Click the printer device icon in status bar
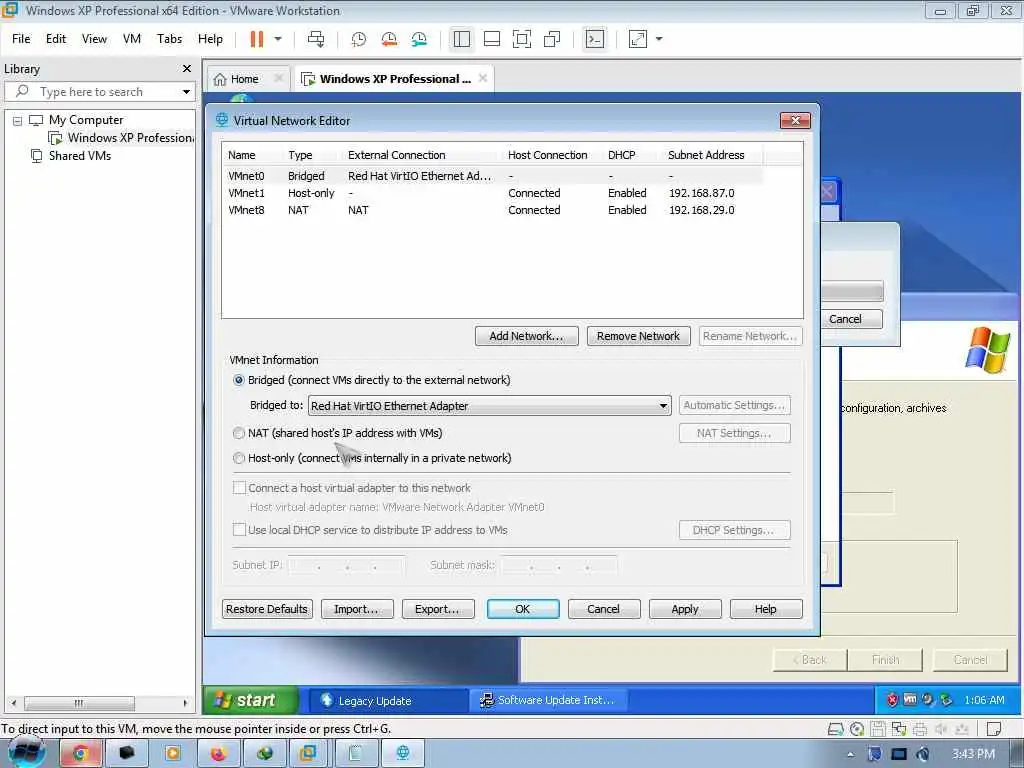This screenshot has height=768, width=1024. (x=920, y=729)
